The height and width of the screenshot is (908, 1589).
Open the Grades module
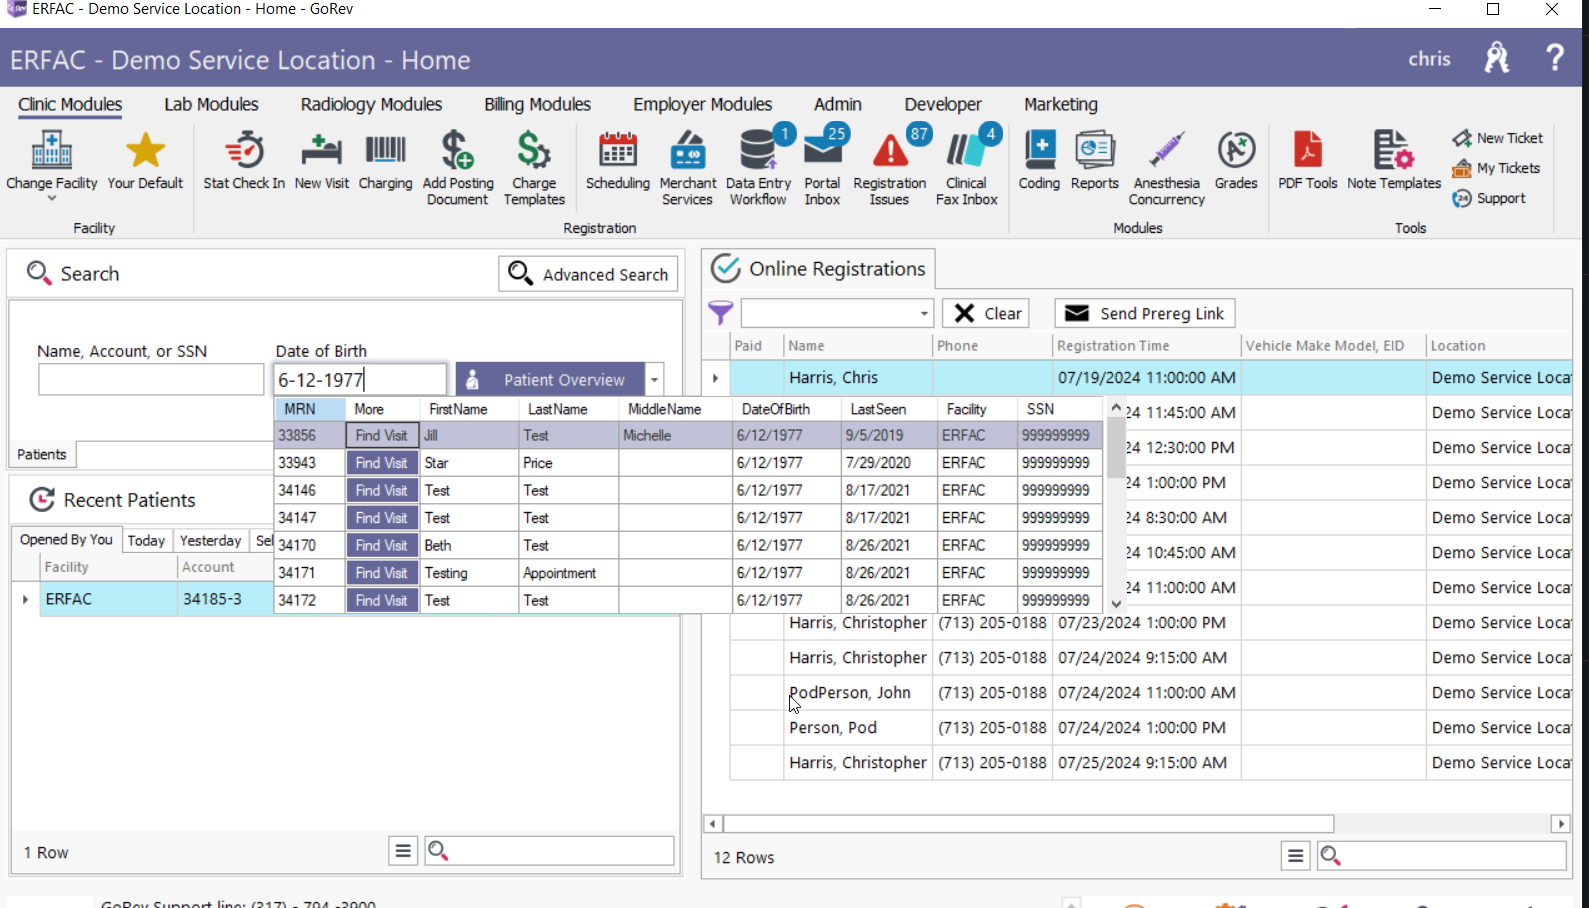pos(1236,160)
